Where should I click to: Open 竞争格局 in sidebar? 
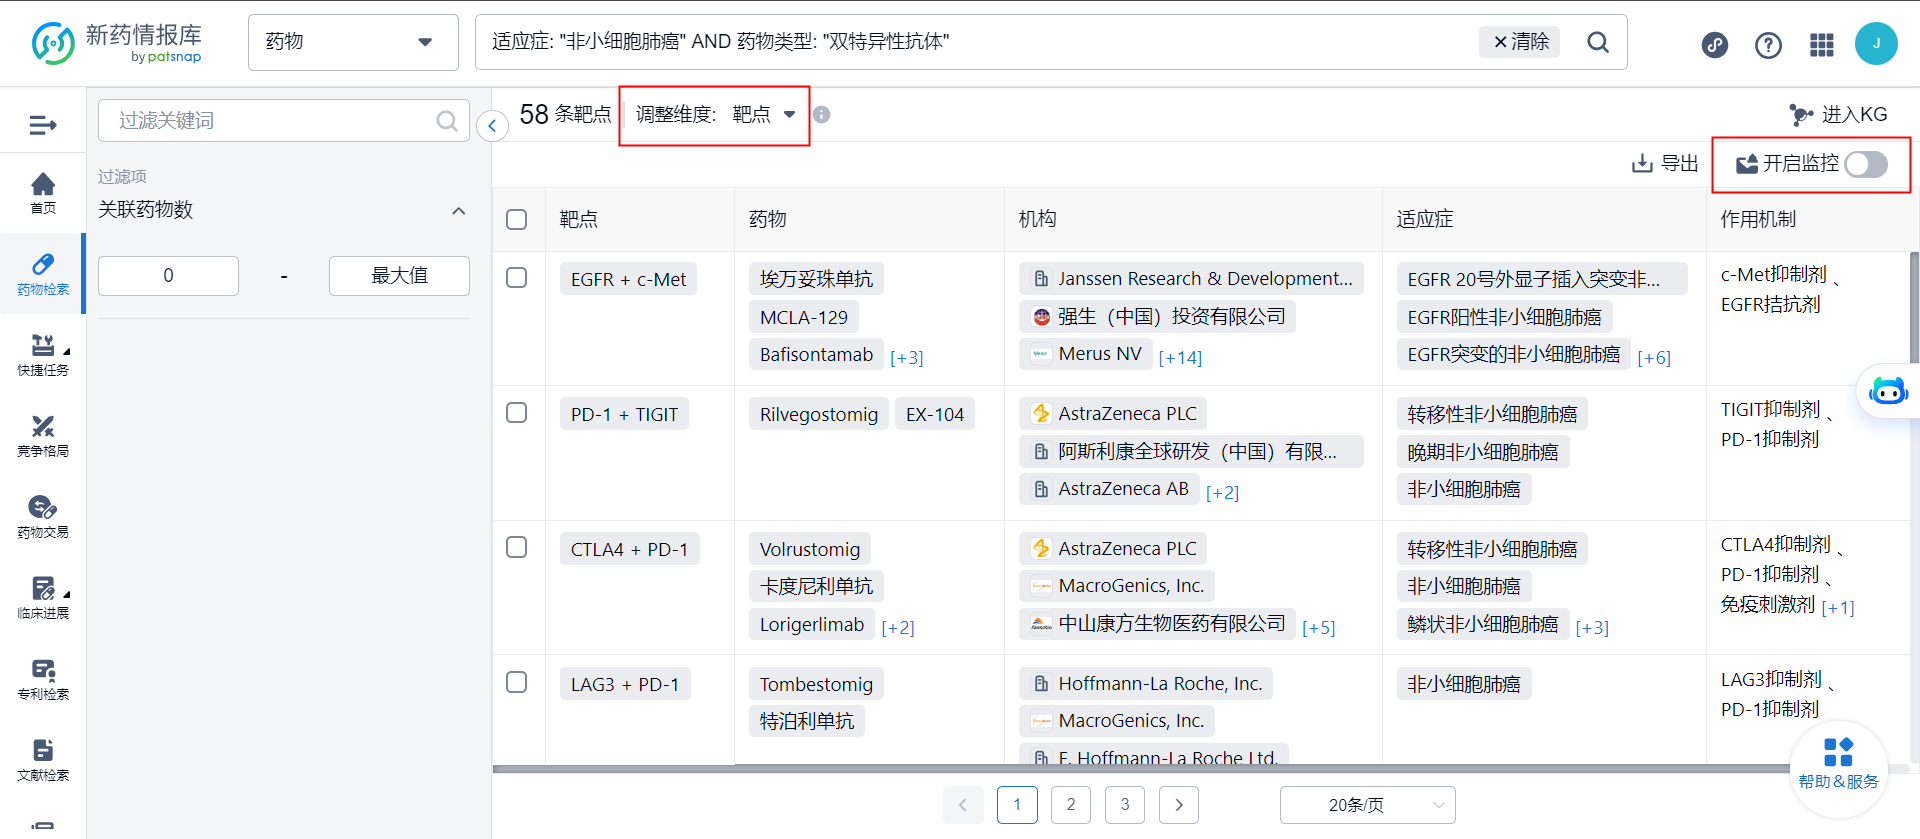[43, 436]
